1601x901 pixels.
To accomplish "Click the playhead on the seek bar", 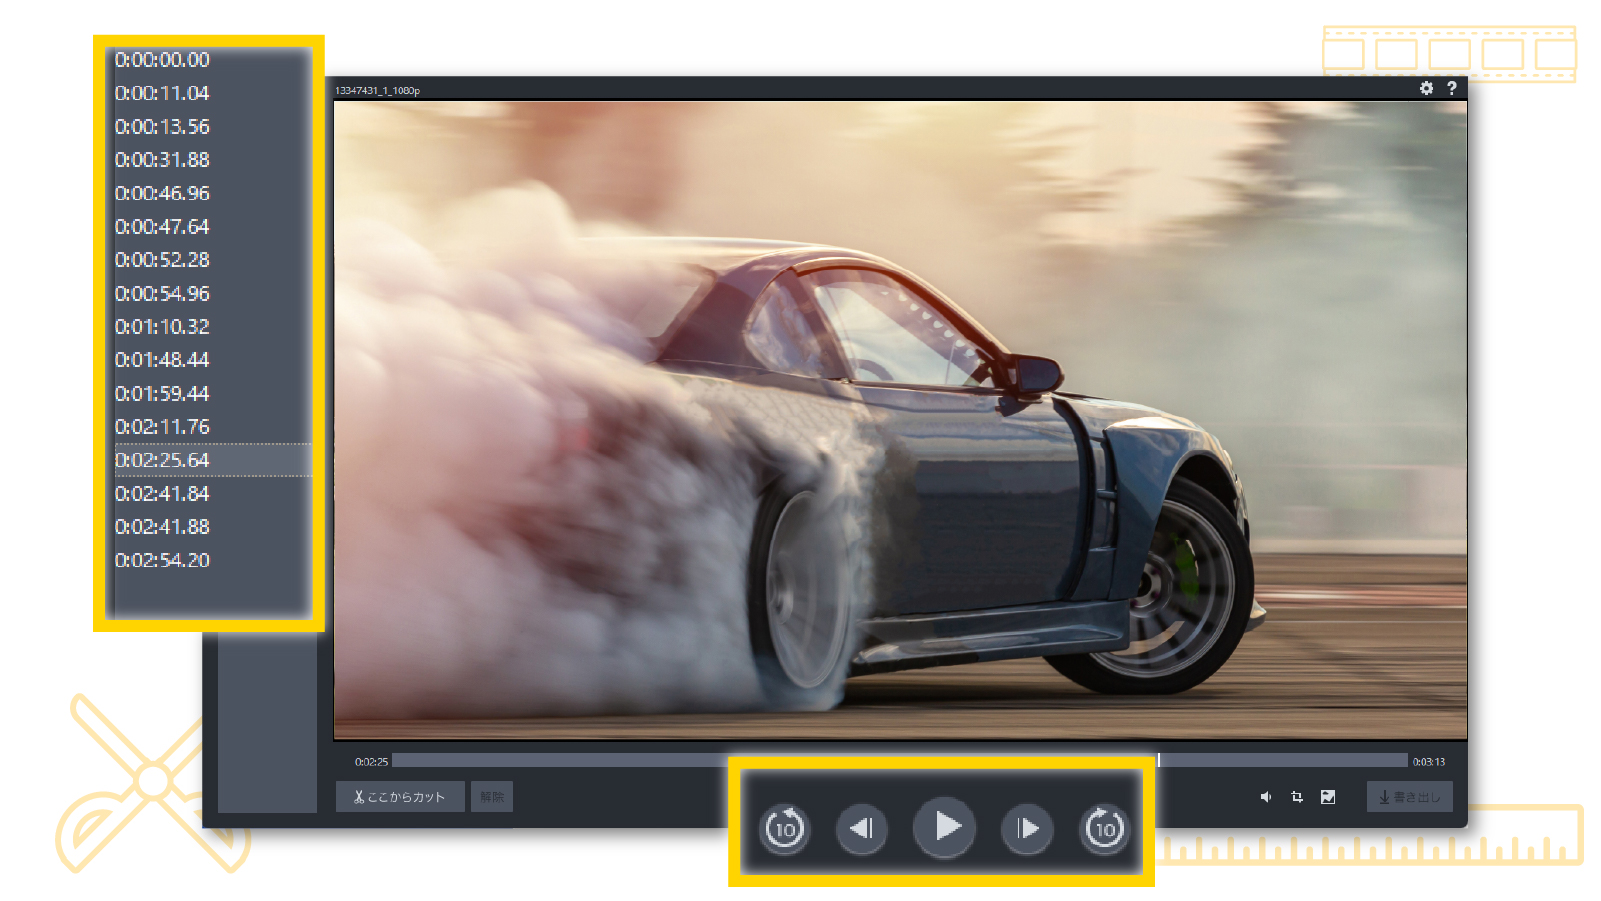I will pyautogui.click(x=1159, y=761).
